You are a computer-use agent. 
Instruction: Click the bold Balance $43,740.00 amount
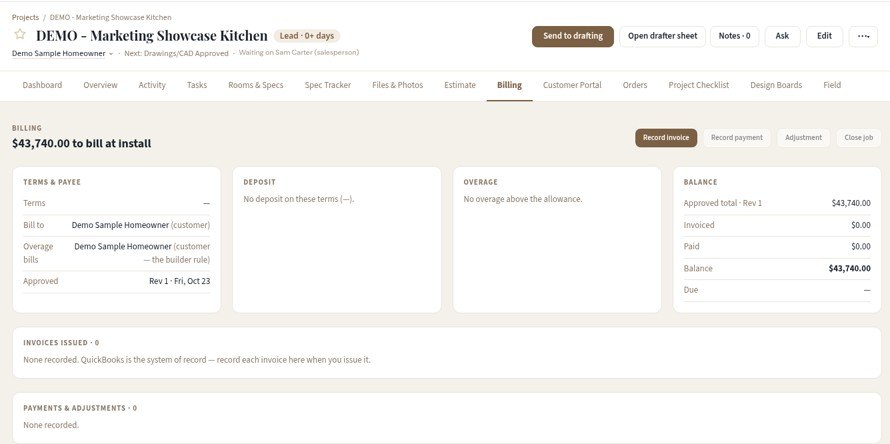(850, 269)
